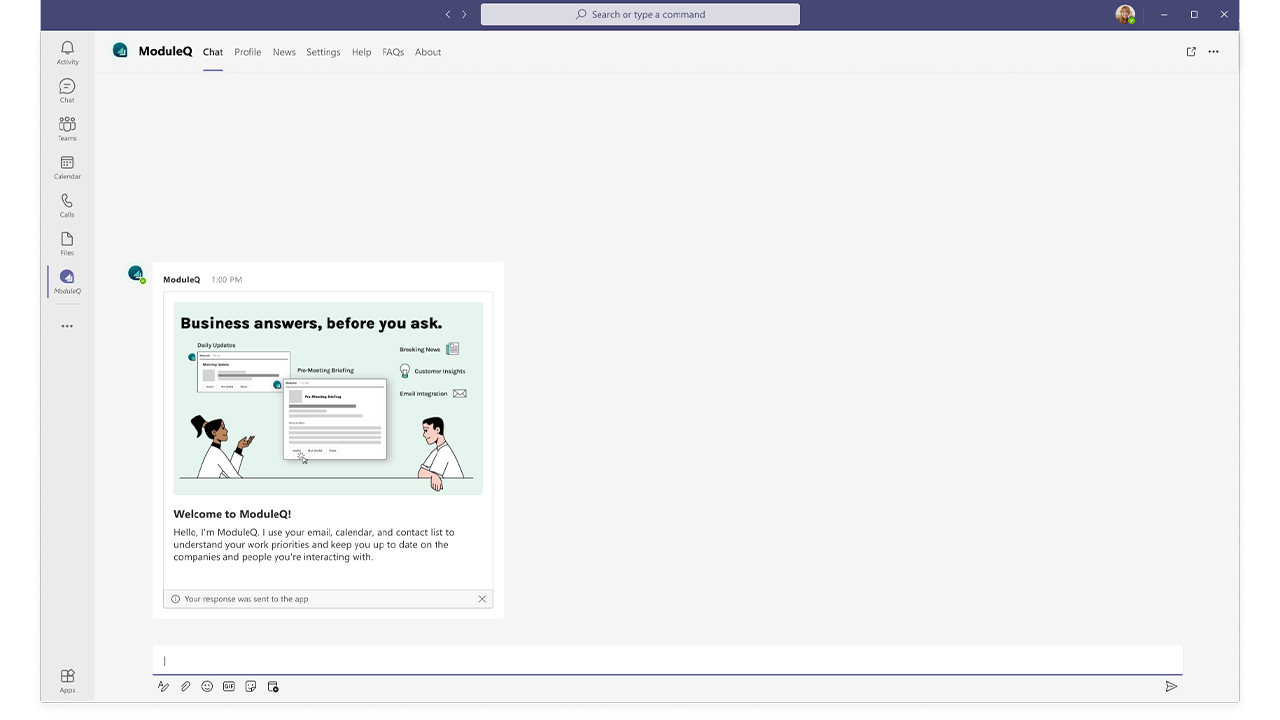Viewport: 1280px width, 720px height.
Task: Navigate back using the left arrow
Action: pyautogui.click(x=448, y=14)
